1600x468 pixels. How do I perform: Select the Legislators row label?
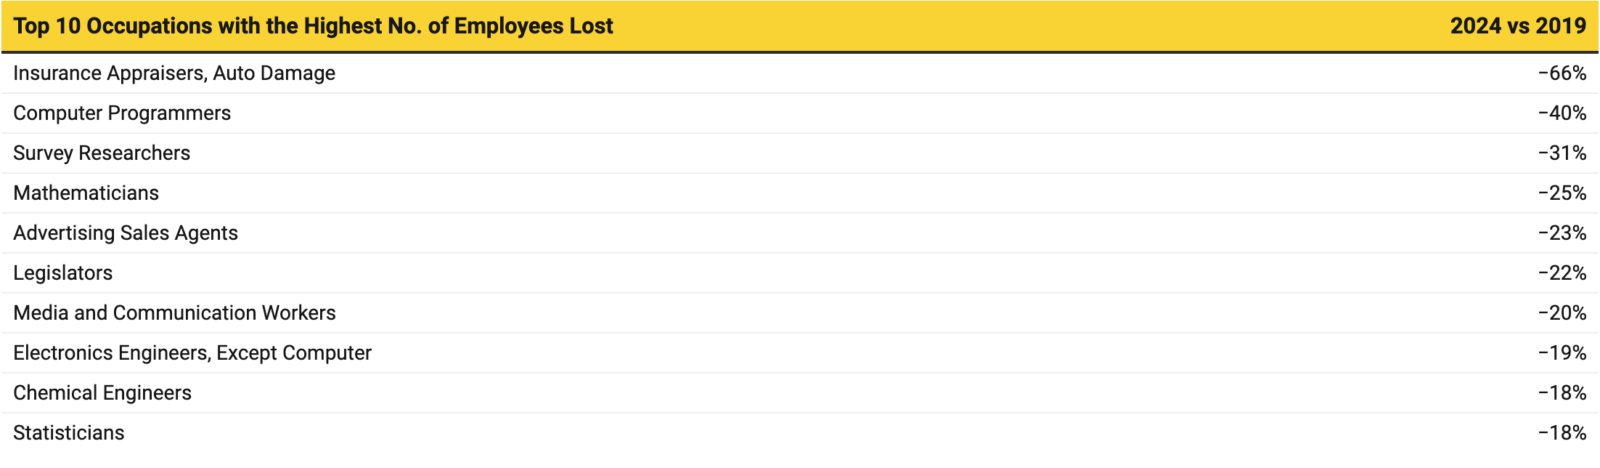[x=63, y=273]
